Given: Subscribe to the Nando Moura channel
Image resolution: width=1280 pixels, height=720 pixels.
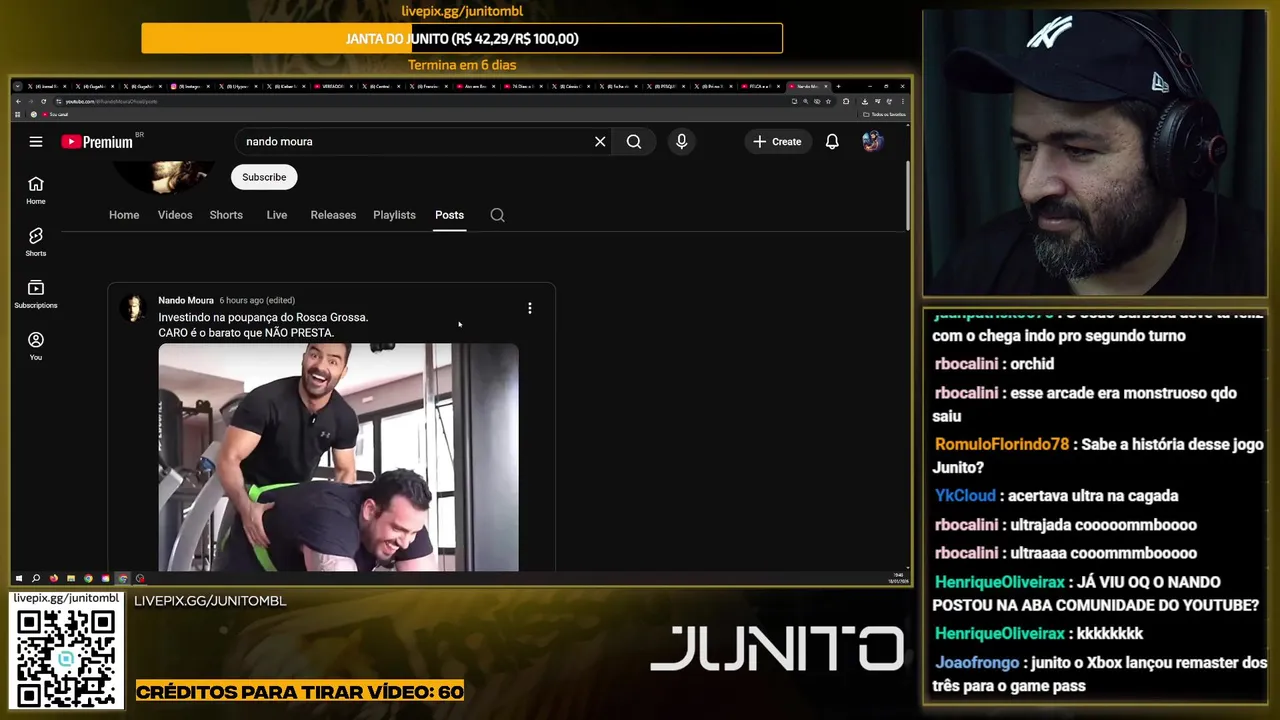Looking at the screenshot, I should click(264, 177).
